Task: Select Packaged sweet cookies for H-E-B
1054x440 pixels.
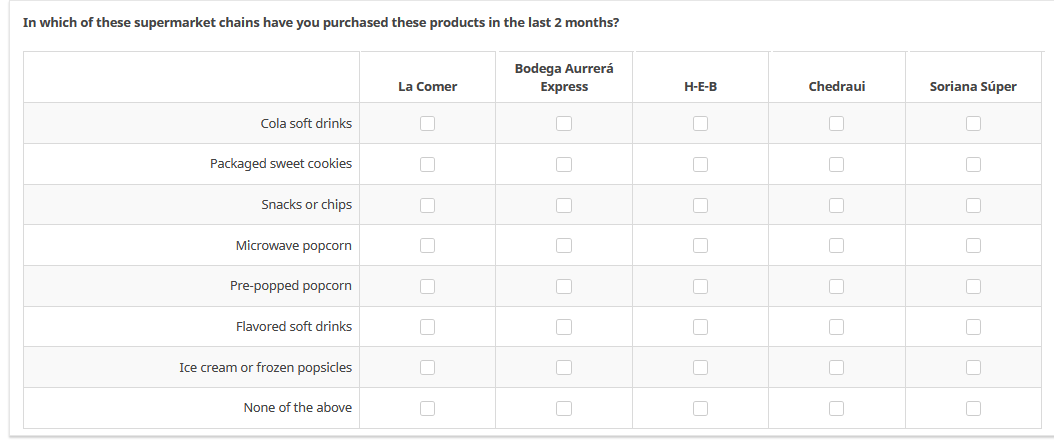Action: coord(700,164)
